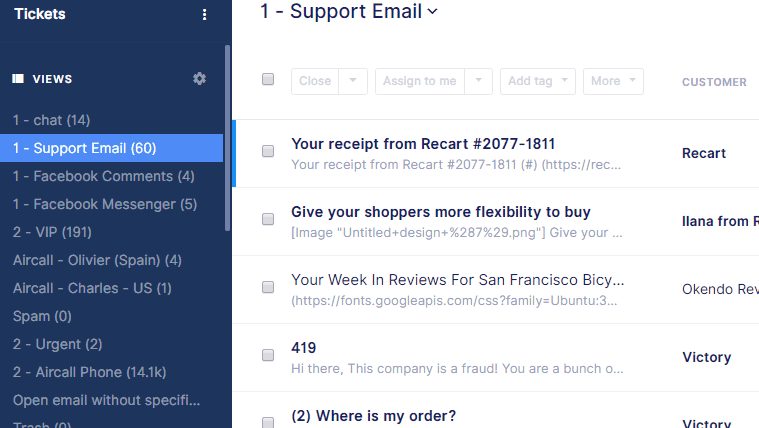Click preview text 'Hi there, This company is a fraud!'
Screen dimensions: 759x428
click(x=394, y=369)
